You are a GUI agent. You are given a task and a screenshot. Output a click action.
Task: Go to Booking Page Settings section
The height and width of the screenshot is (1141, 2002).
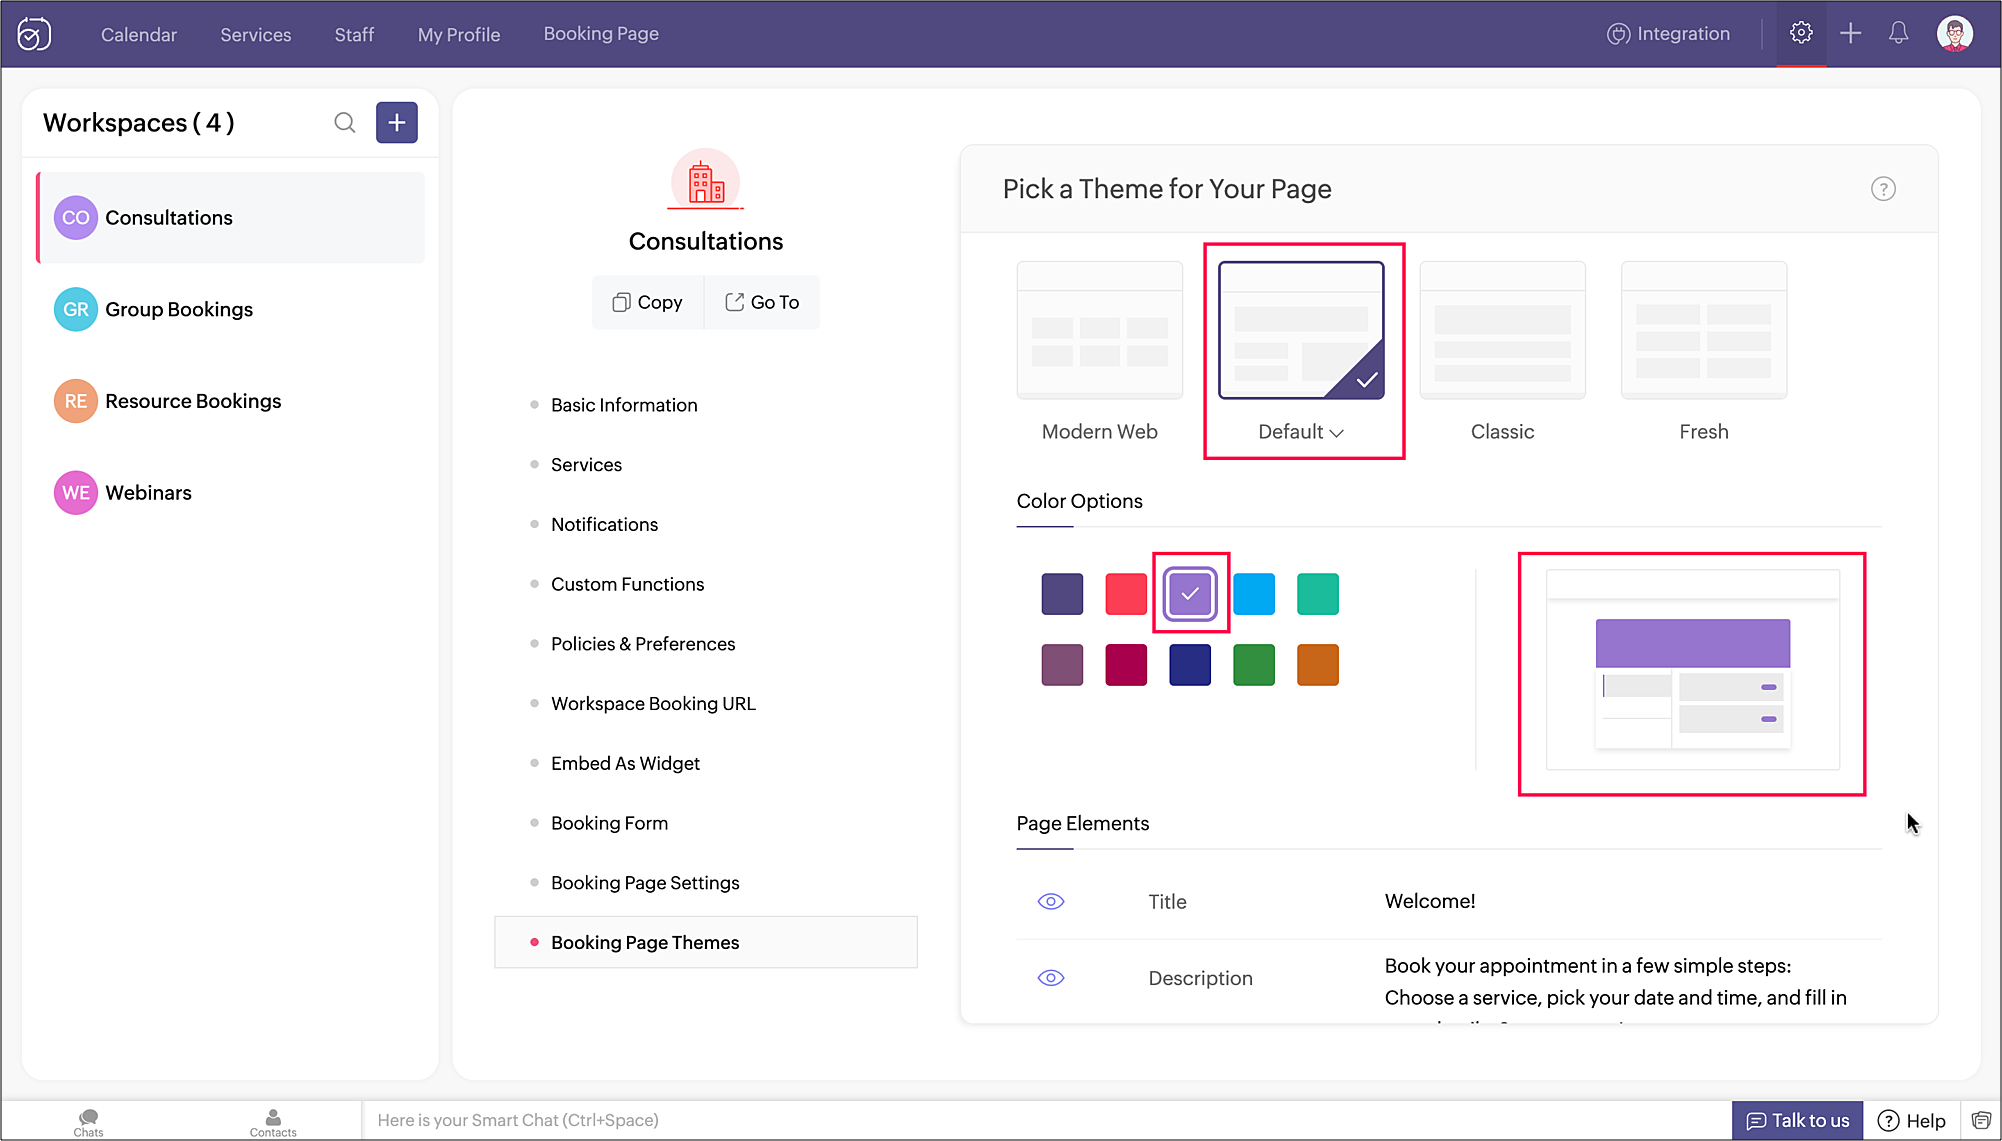(645, 883)
